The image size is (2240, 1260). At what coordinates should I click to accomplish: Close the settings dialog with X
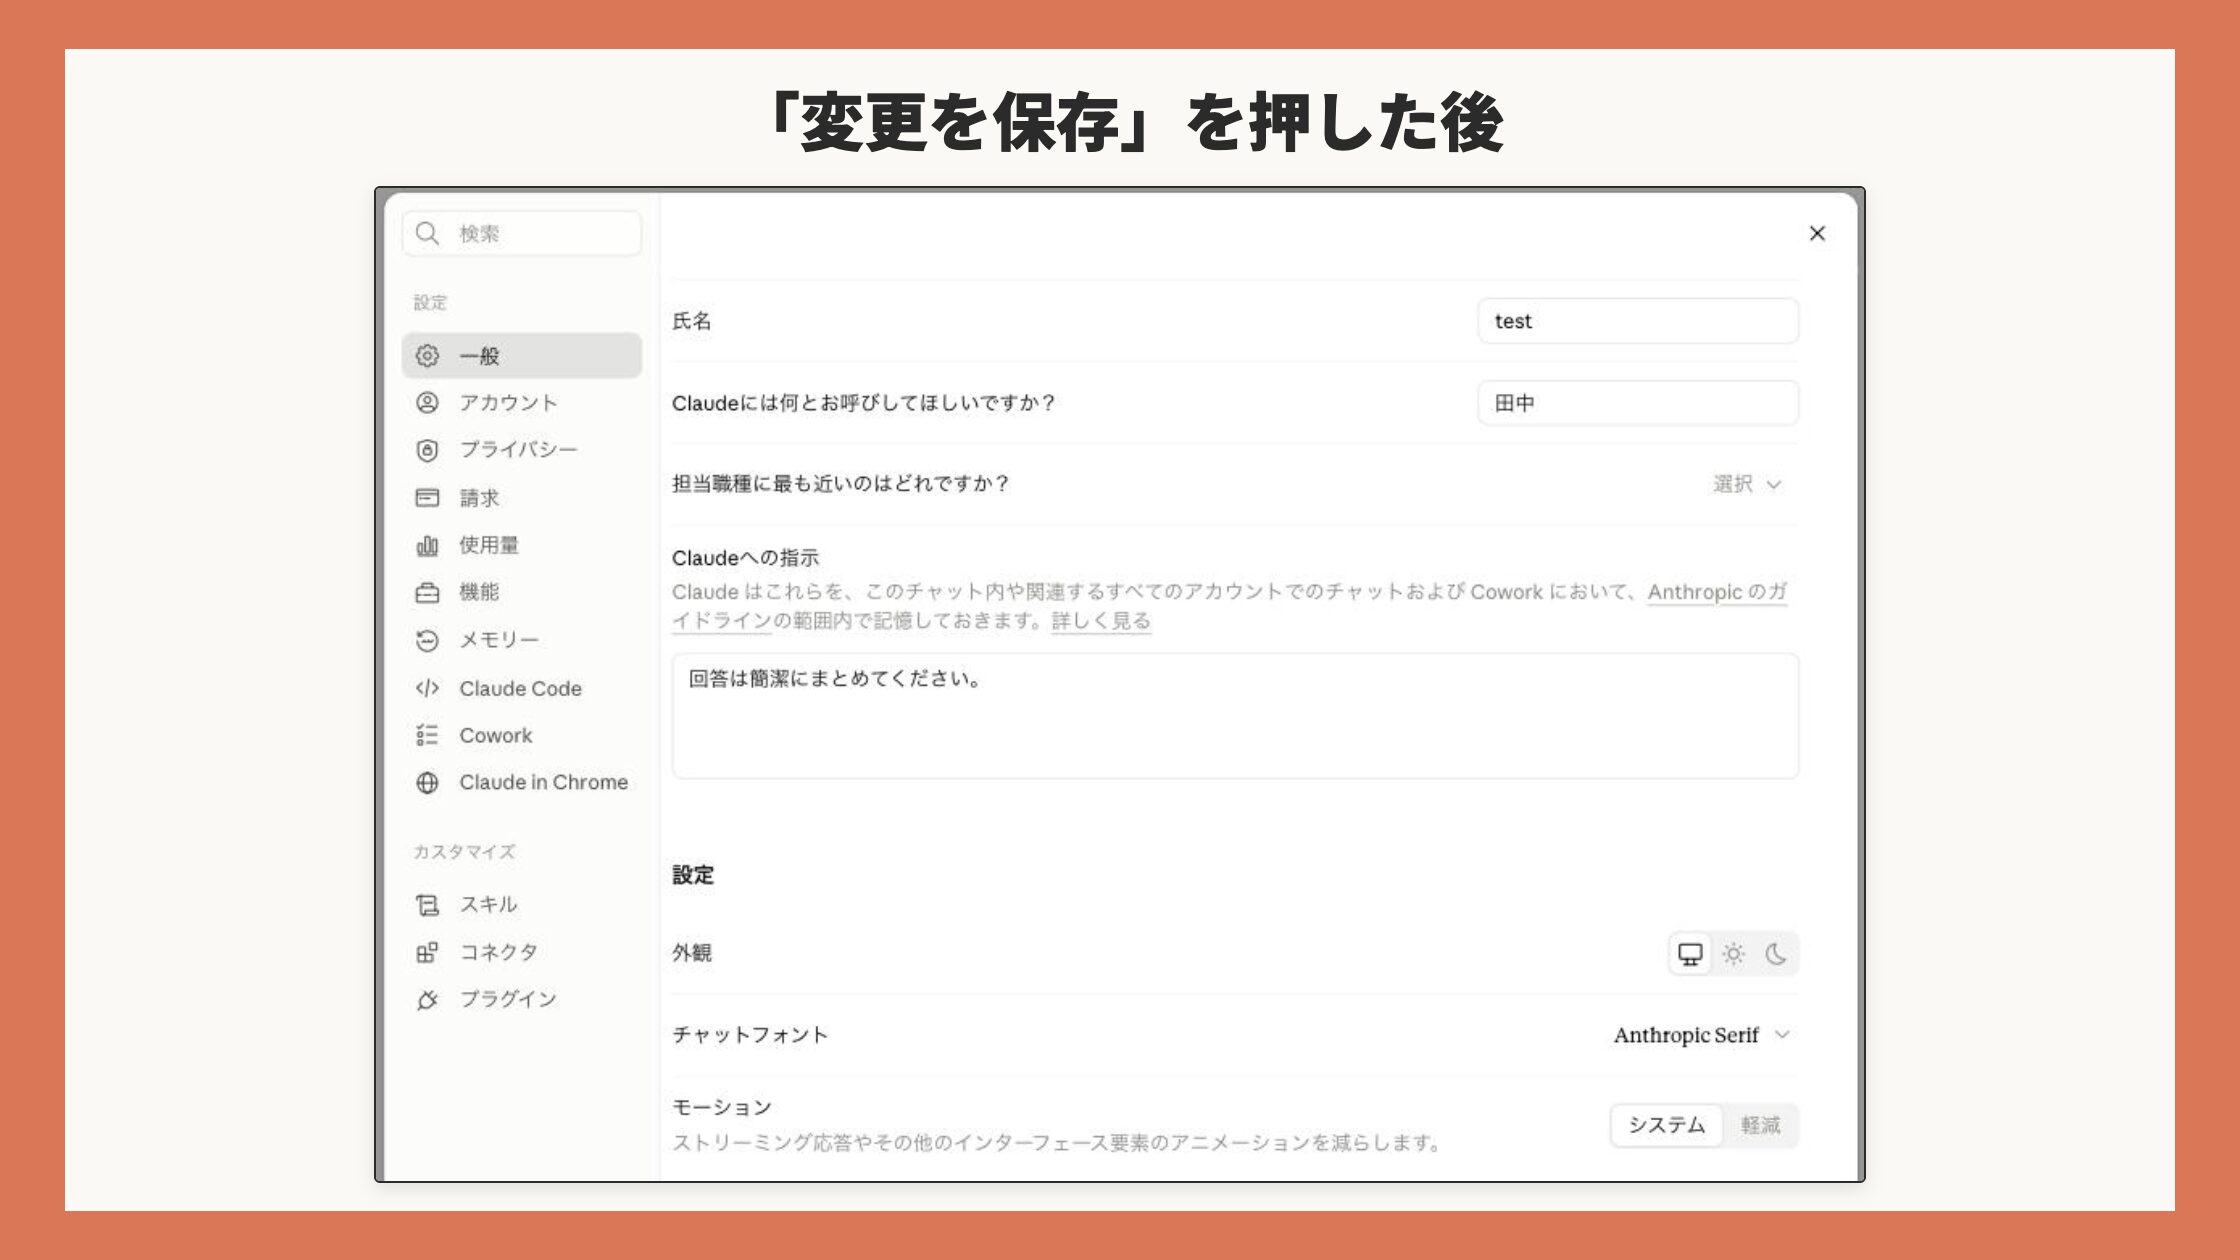pyautogui.click(x=1817, y=233)
